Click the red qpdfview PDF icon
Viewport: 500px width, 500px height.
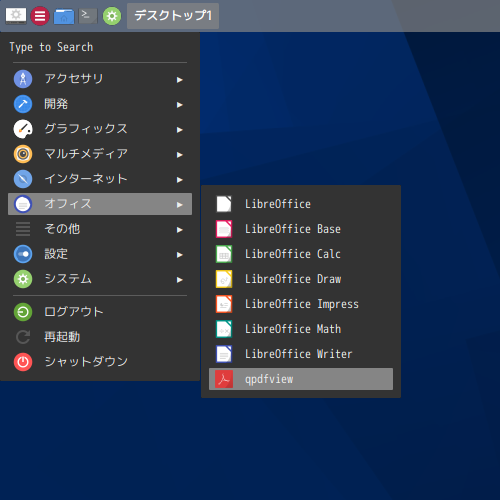[224, 379]
